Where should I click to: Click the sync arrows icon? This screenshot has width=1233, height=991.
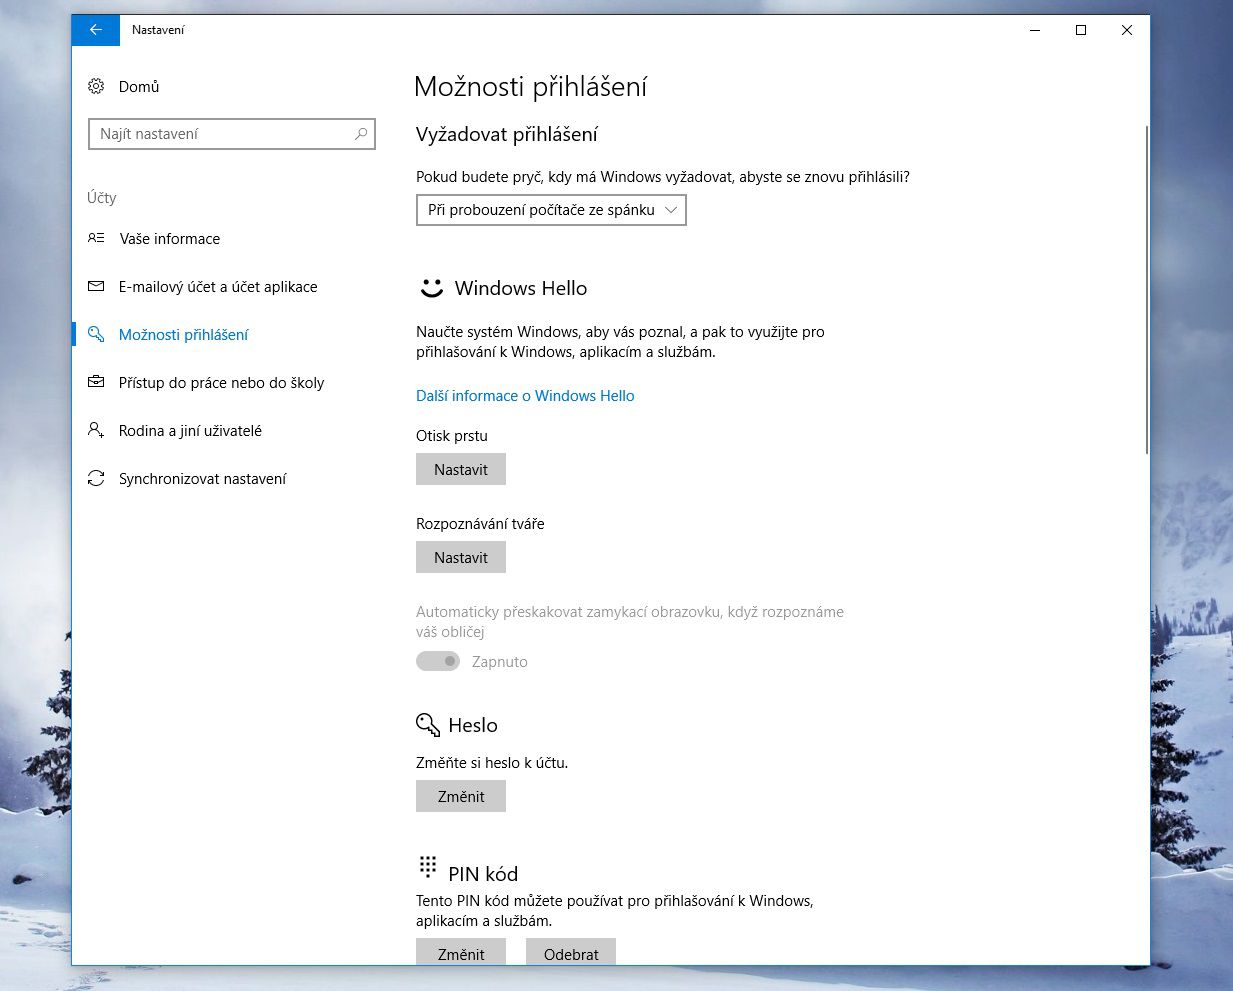[x=96, y=478]
